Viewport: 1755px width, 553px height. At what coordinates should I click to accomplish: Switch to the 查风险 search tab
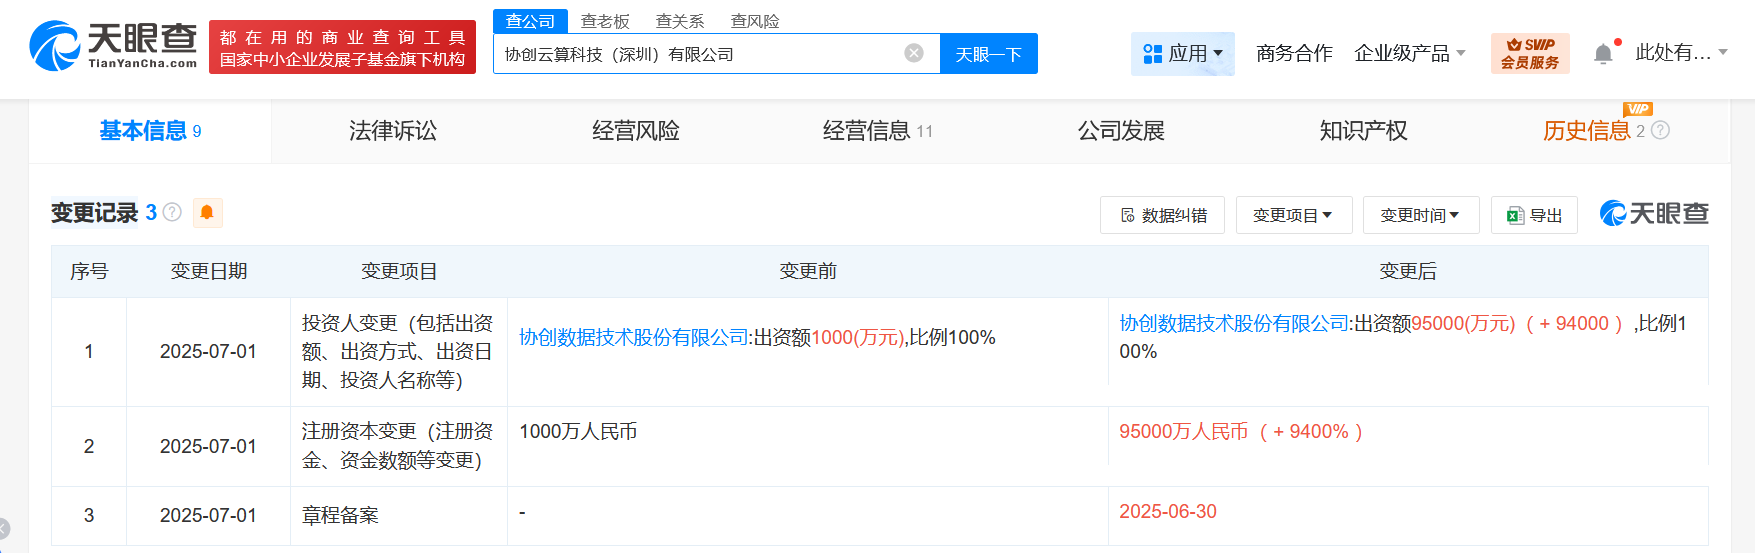(x=755, y=21)
